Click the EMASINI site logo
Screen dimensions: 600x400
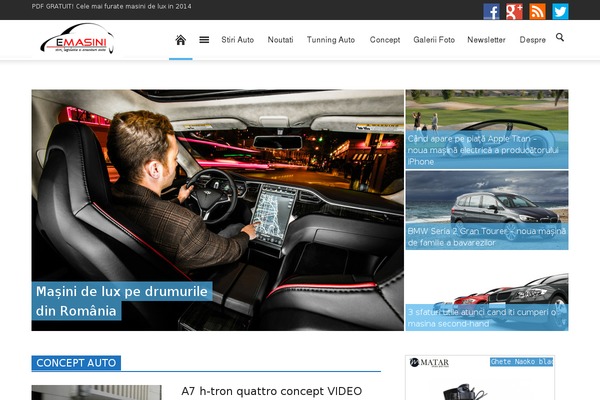coord(77,38)
